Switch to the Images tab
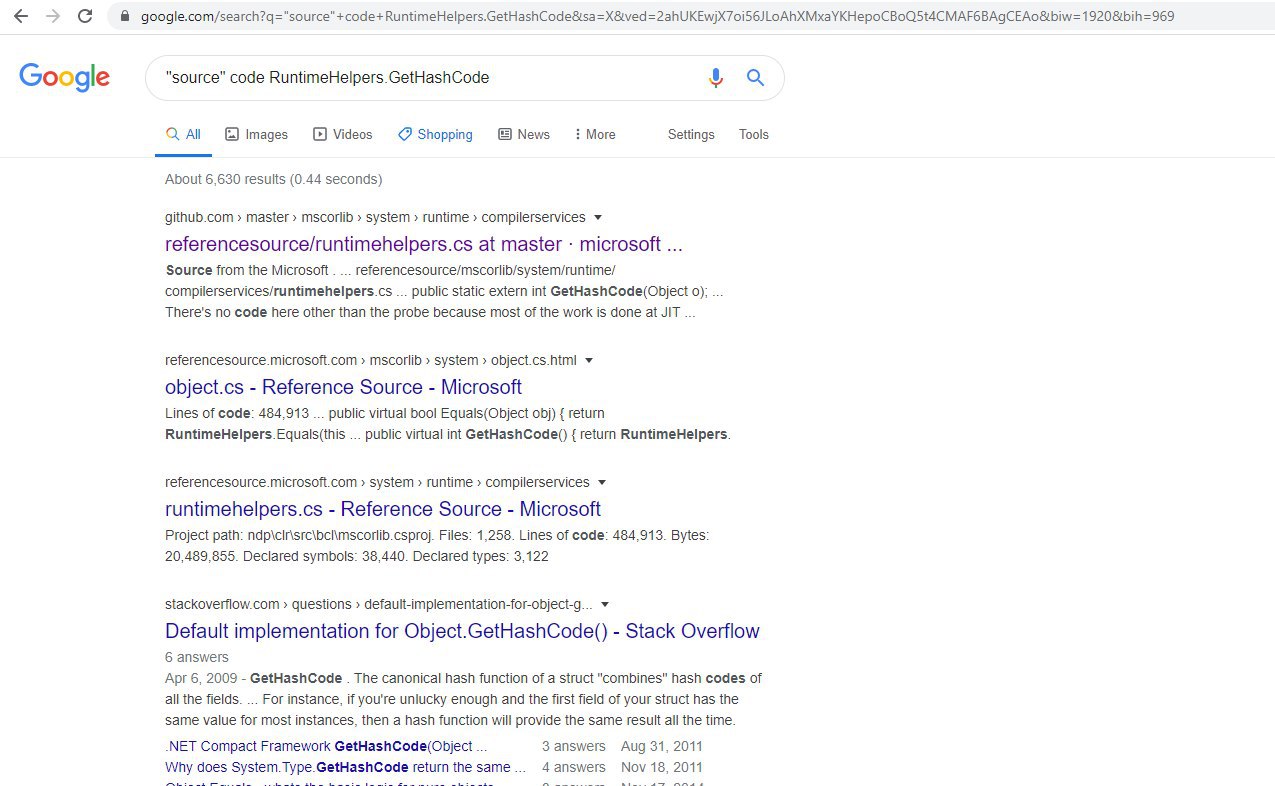1275x786 pixels. point(256,134)
